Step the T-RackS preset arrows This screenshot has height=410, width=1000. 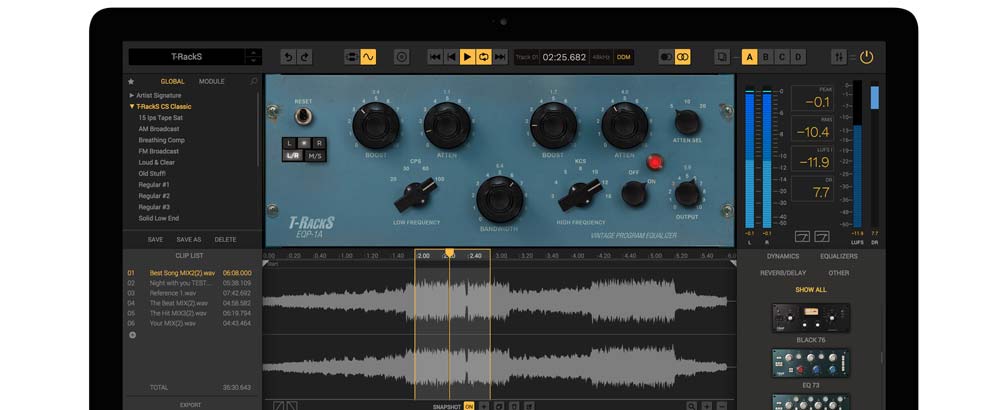253,57
